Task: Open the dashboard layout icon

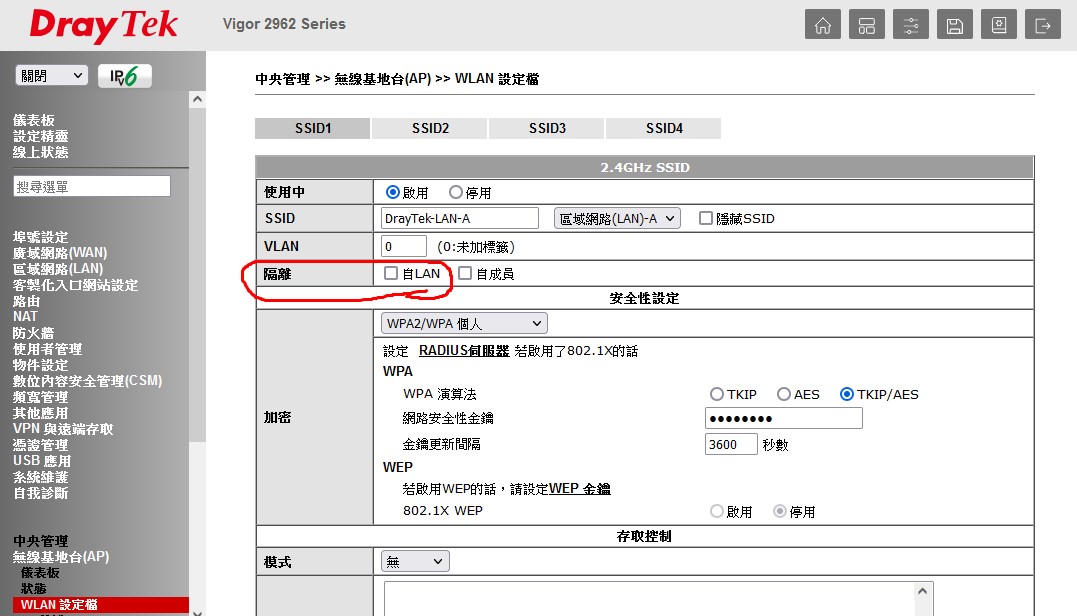Action: pos(867,26)
